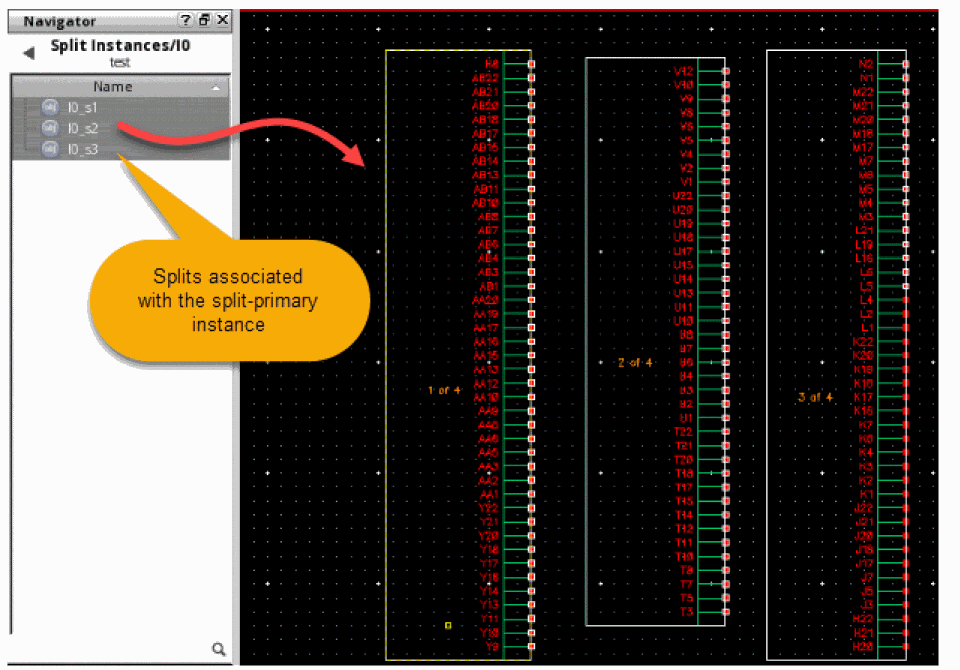This screenshot has width=960, height=670.
Task: Click pin endpoint square next to V12
Action: coord(726,71)
